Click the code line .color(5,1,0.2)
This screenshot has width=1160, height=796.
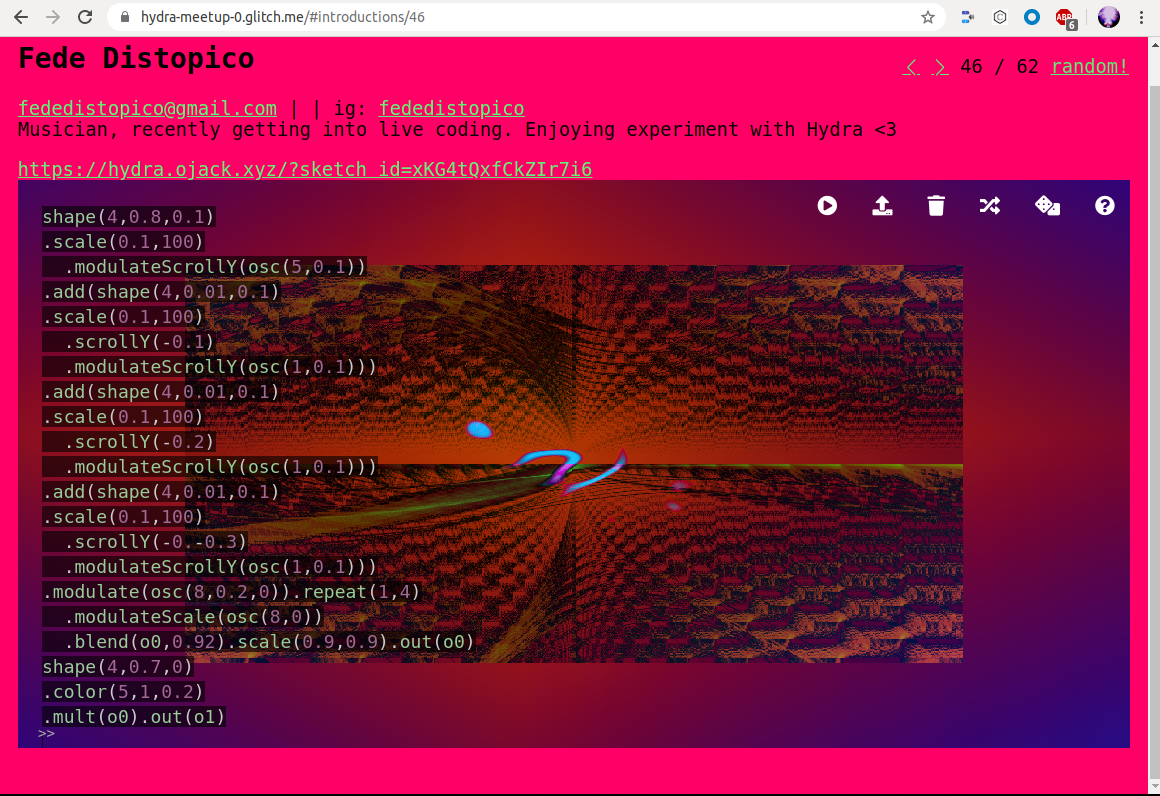123,692
